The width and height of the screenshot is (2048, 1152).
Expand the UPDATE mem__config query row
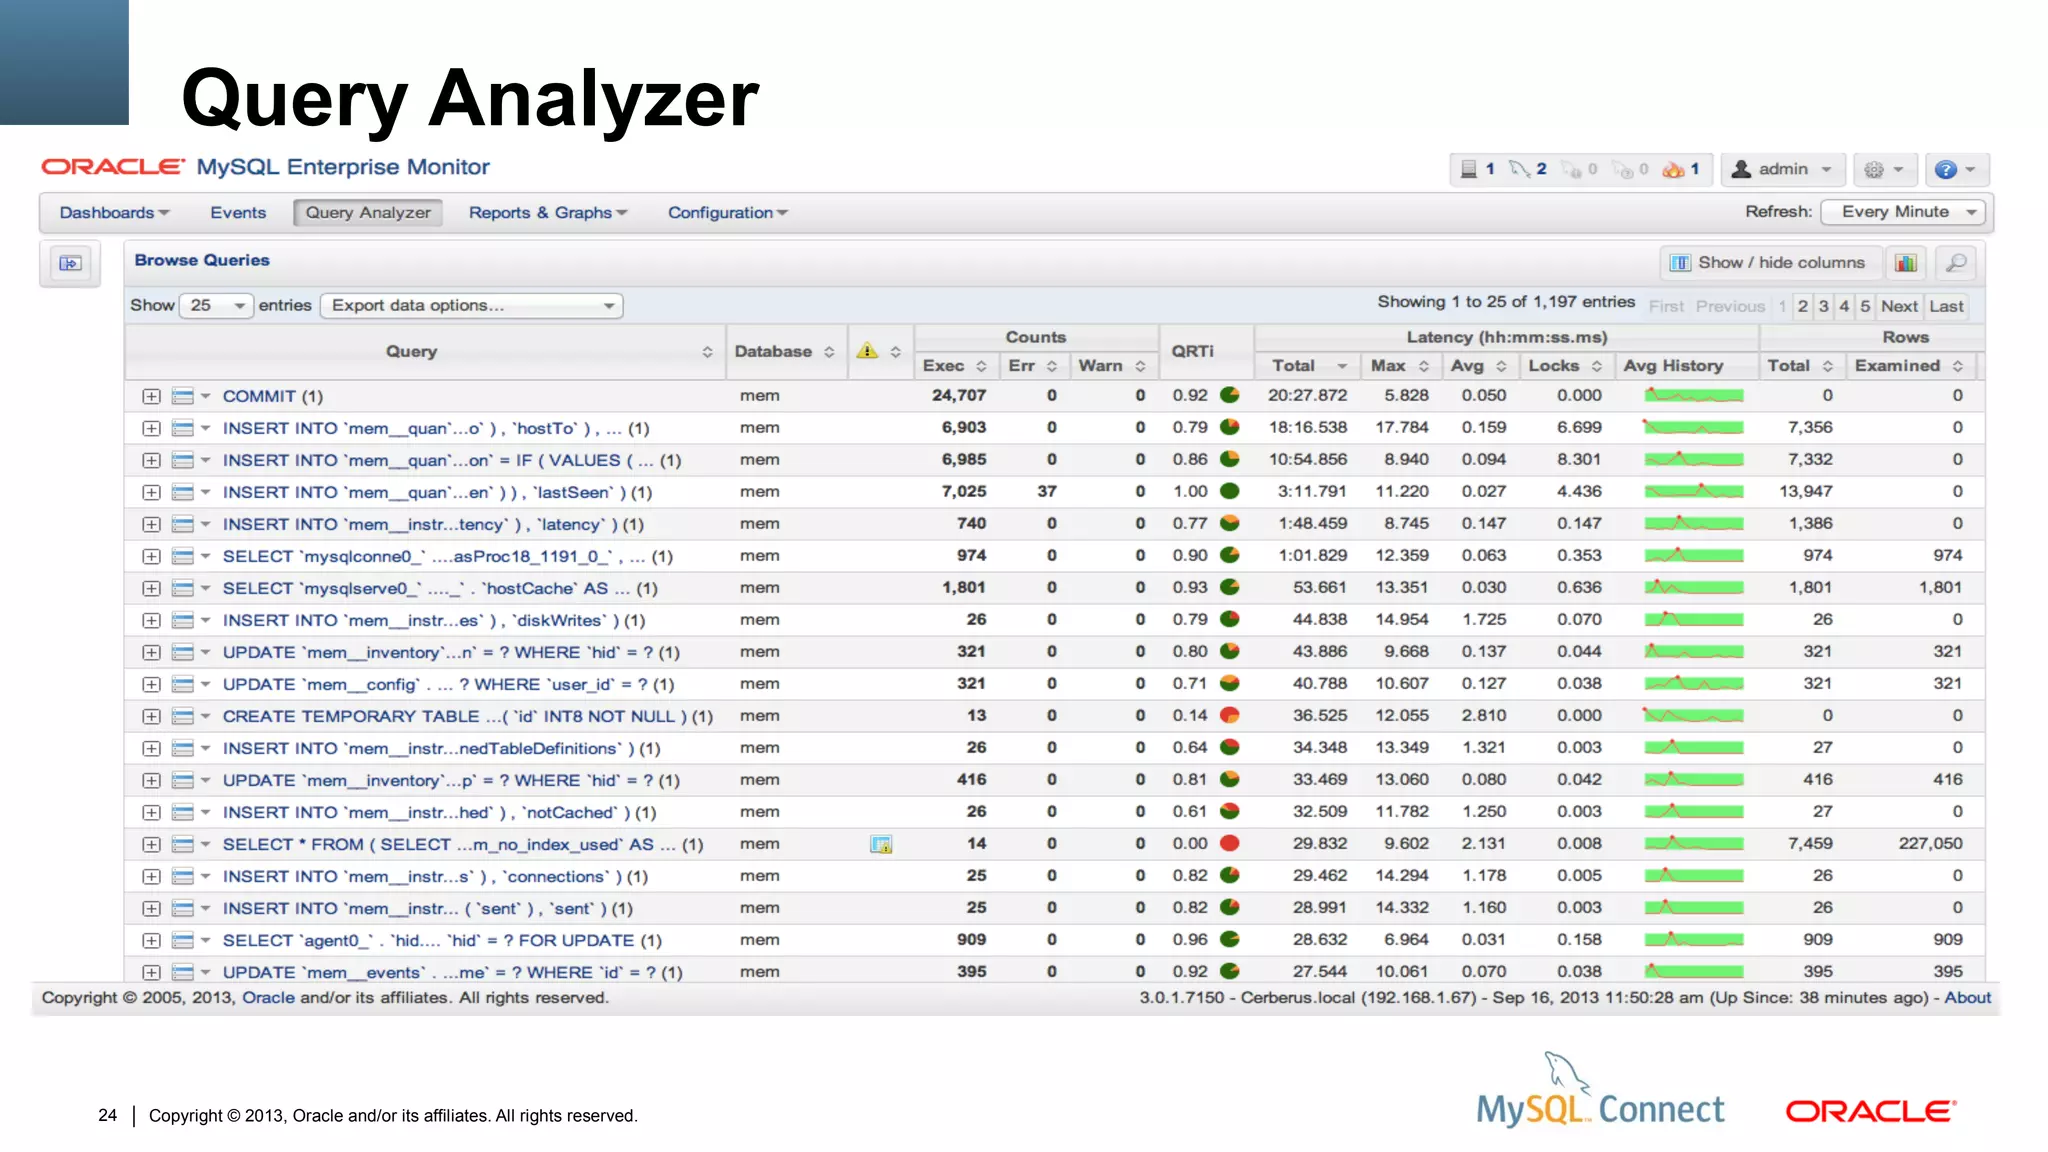click(151, 685)
